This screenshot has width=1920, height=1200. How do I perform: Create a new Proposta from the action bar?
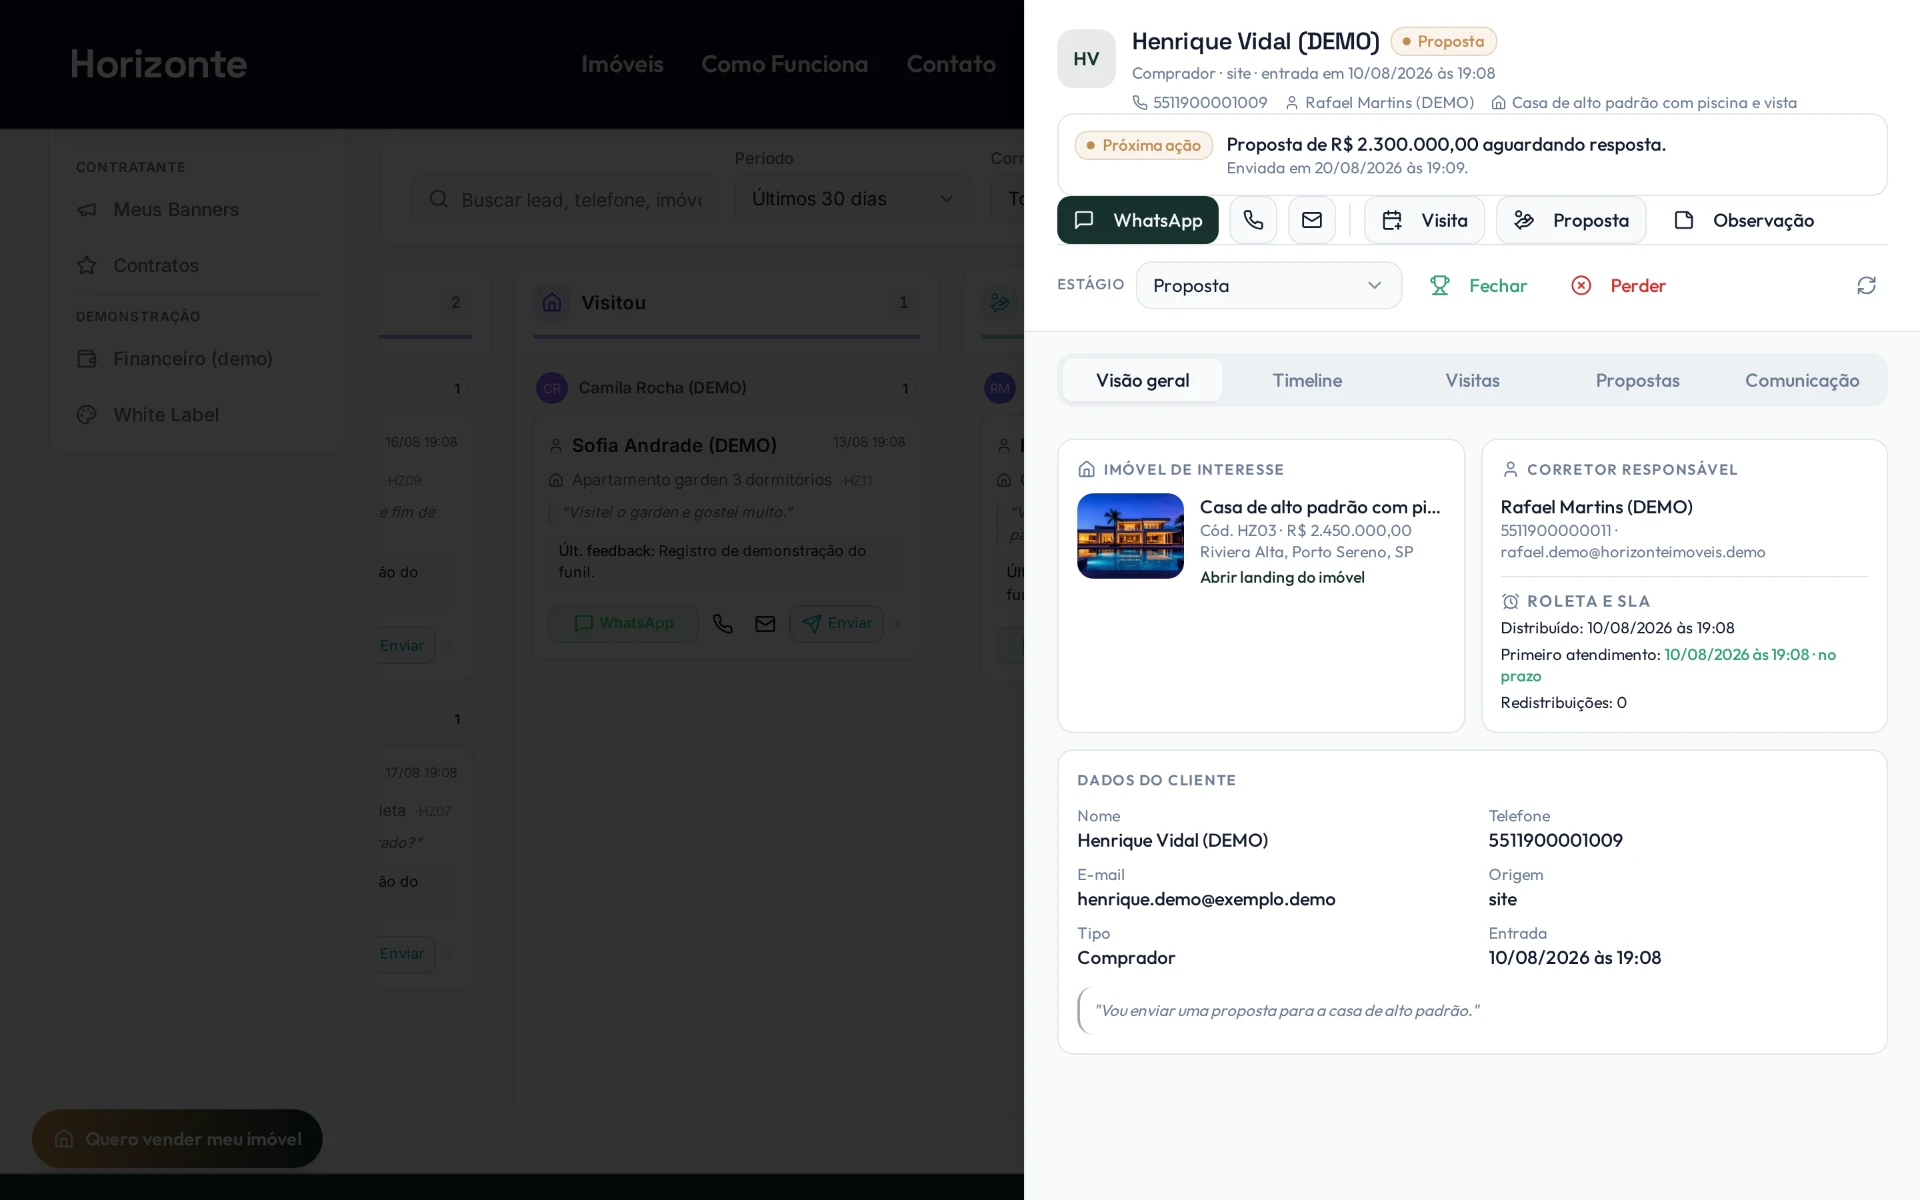coord(1571,220)
